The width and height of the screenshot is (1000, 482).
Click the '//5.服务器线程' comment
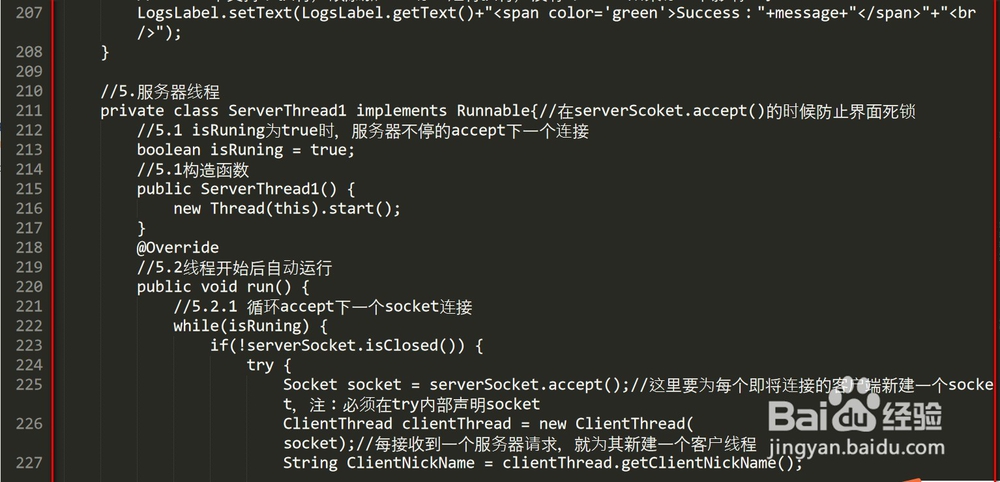(160, 91)
